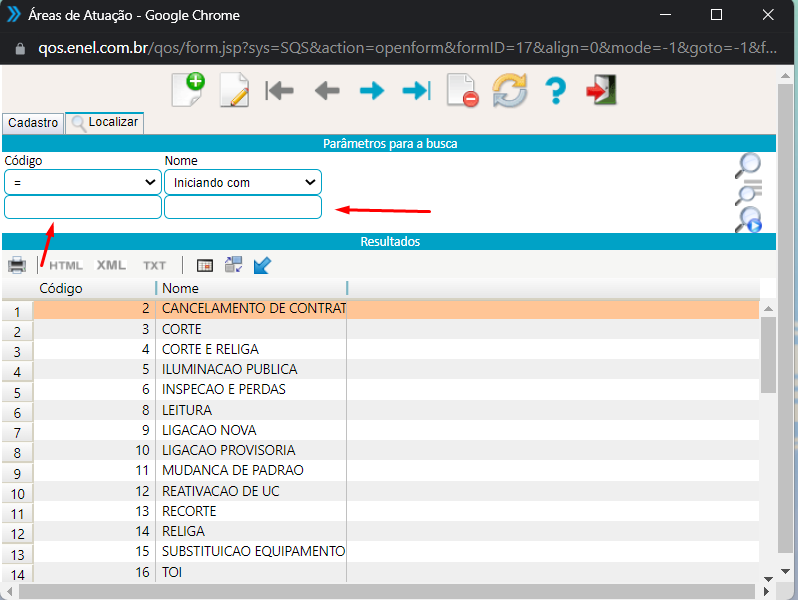Open the Código operator dropdown
The width and height of the screenshot is (798, 600).
(x=83, y=182)
